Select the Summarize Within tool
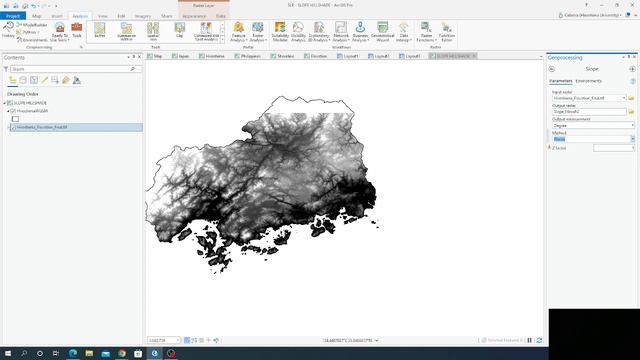The width and height of the screenshot is (640, 360). point(127,31)
